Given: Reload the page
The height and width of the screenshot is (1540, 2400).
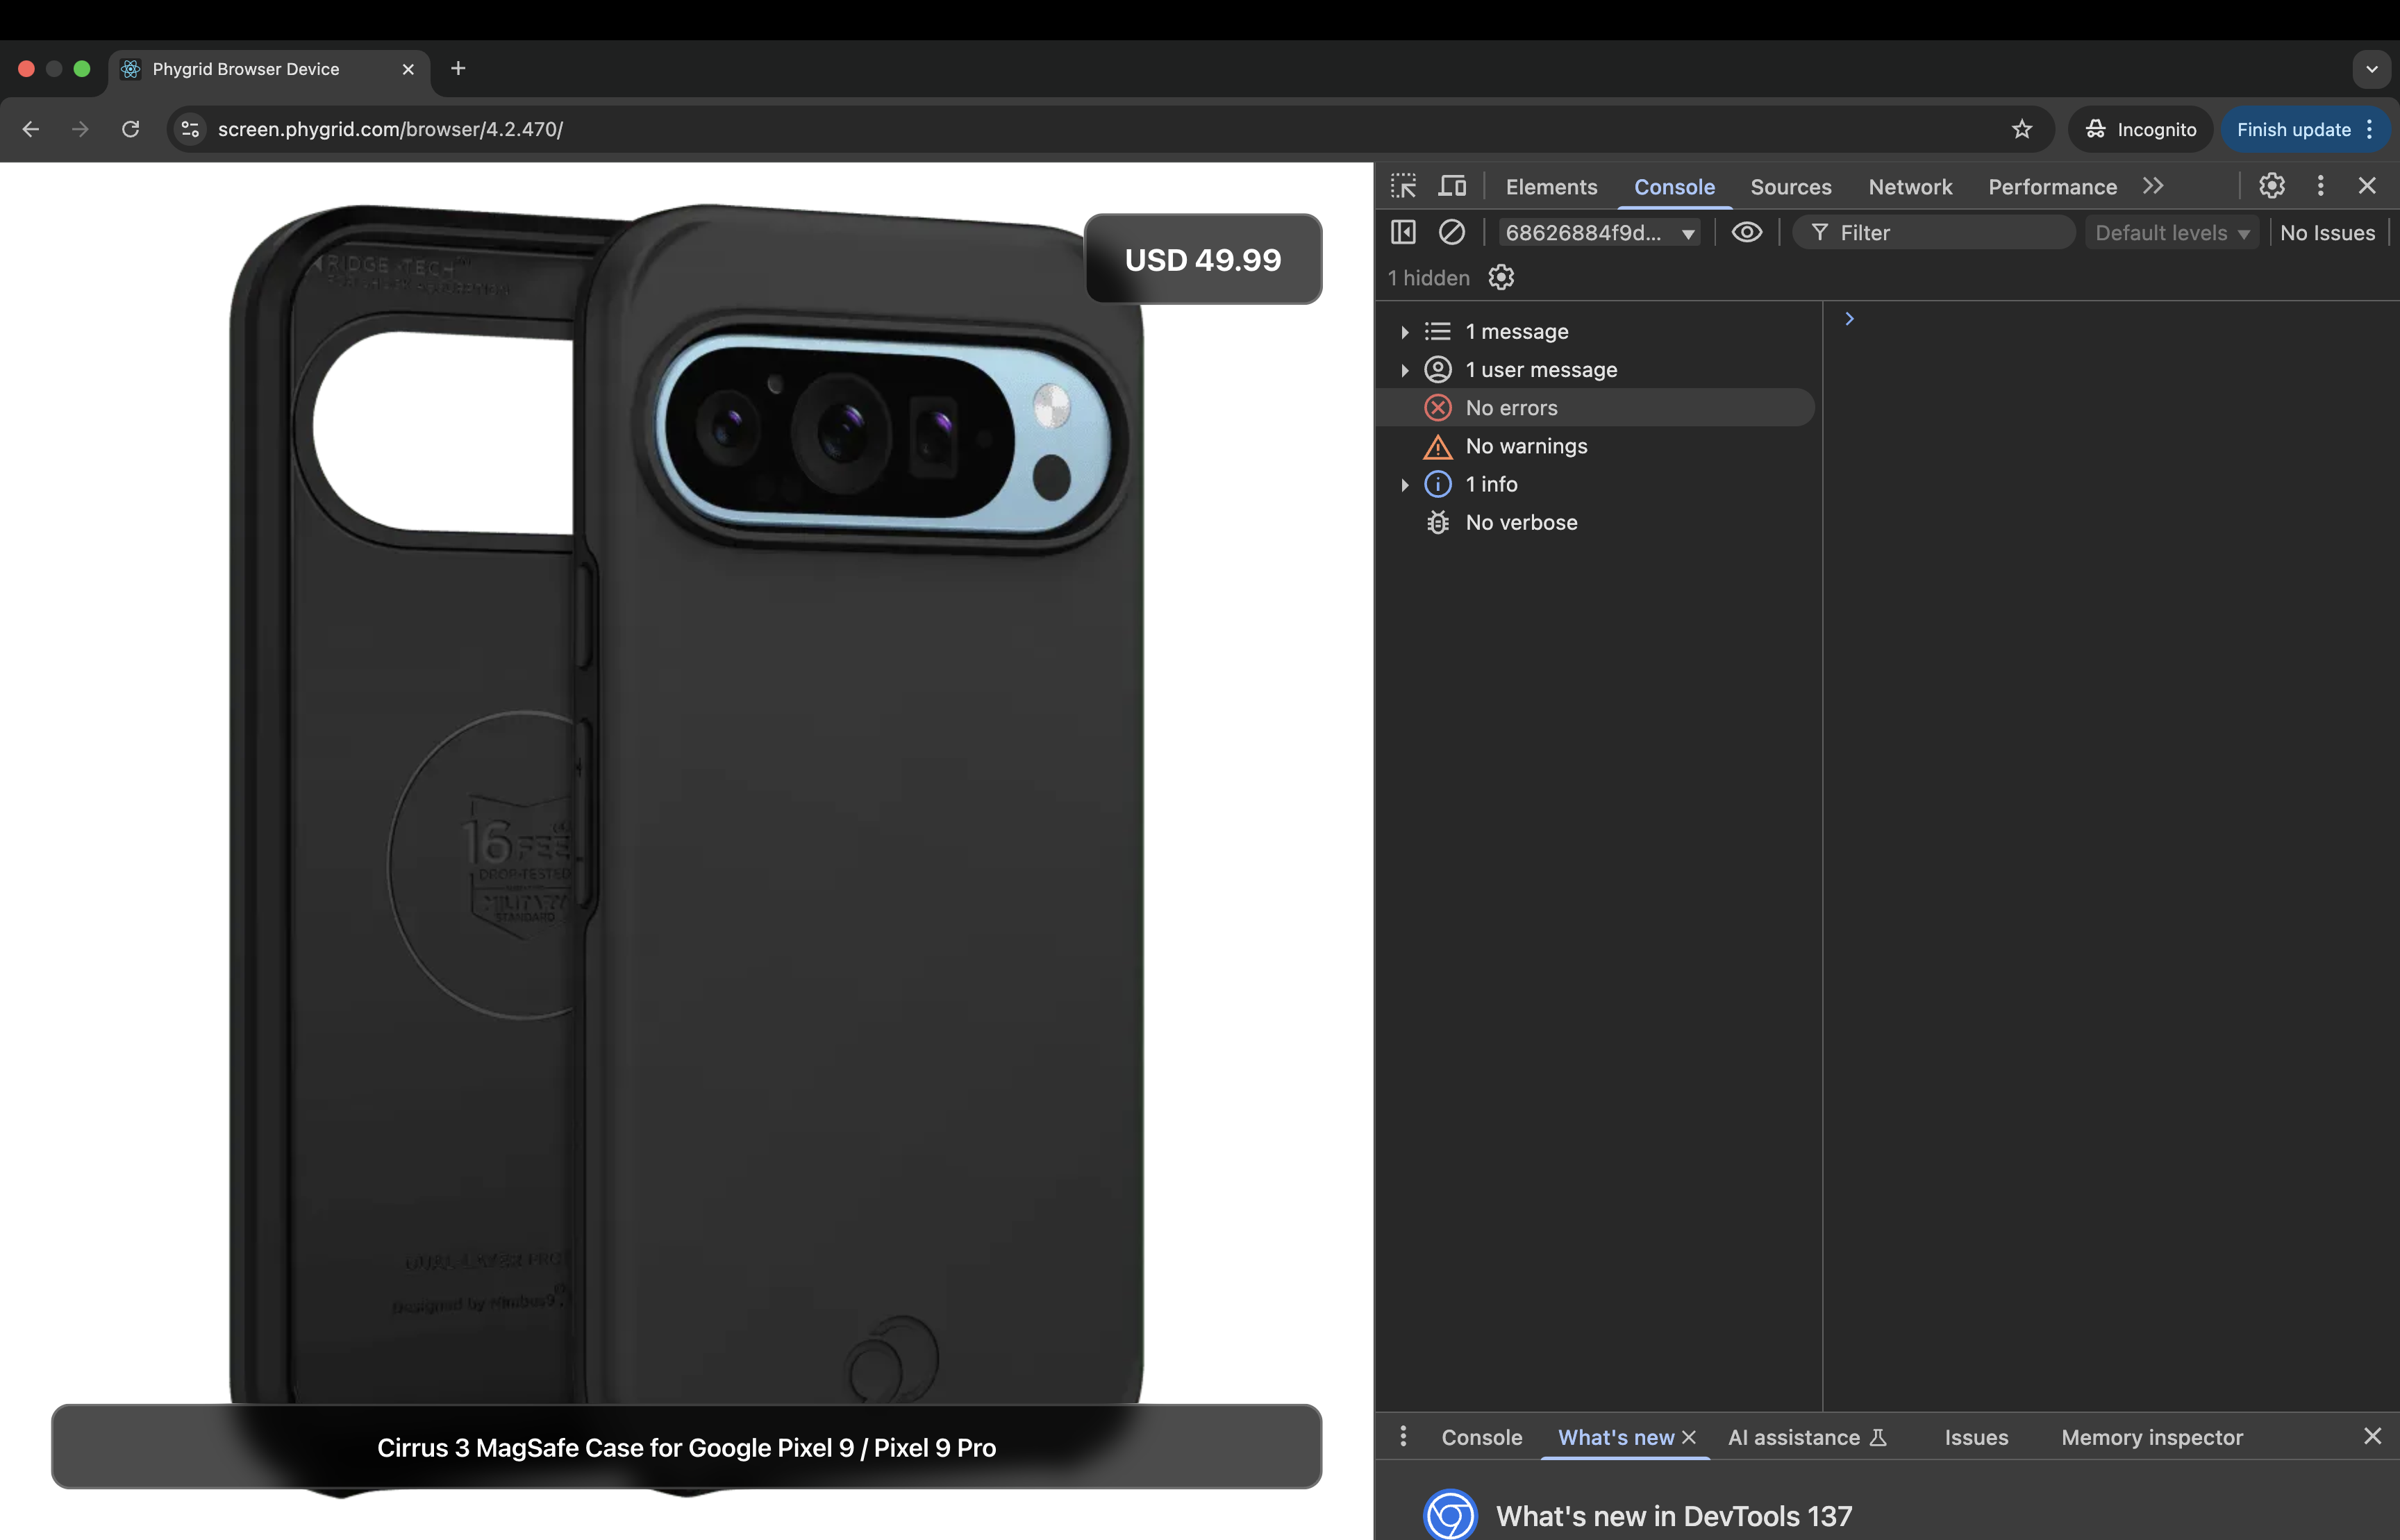Looking at the screenshot, I should (130, 129).
